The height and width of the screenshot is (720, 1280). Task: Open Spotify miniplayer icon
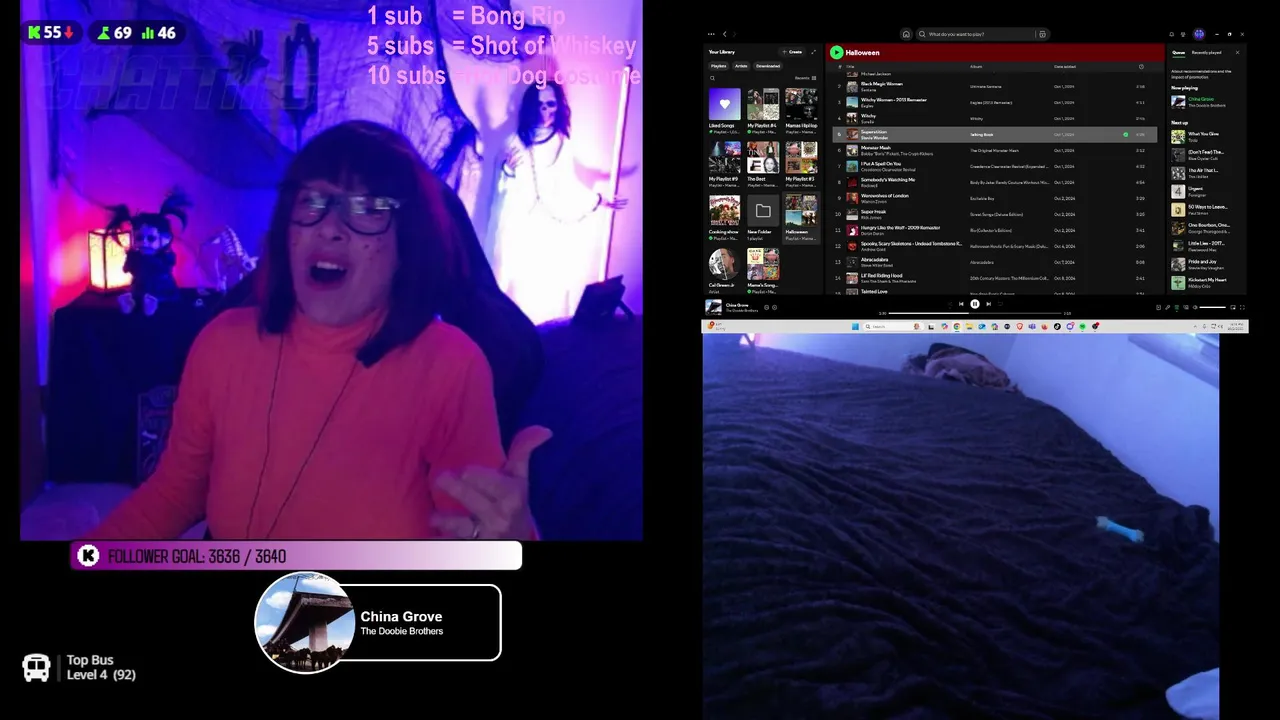1233,307
